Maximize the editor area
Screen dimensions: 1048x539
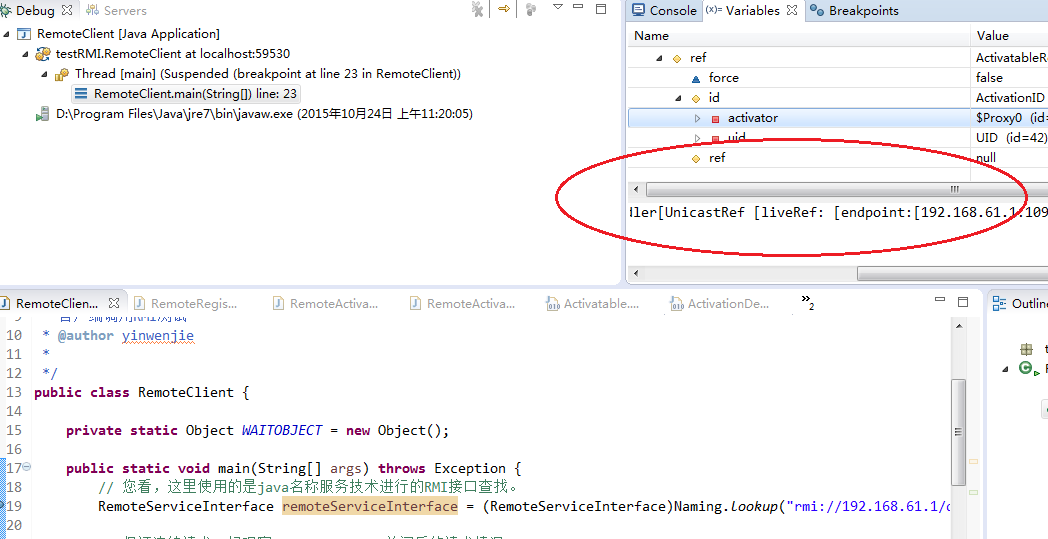tap(962, 302)
